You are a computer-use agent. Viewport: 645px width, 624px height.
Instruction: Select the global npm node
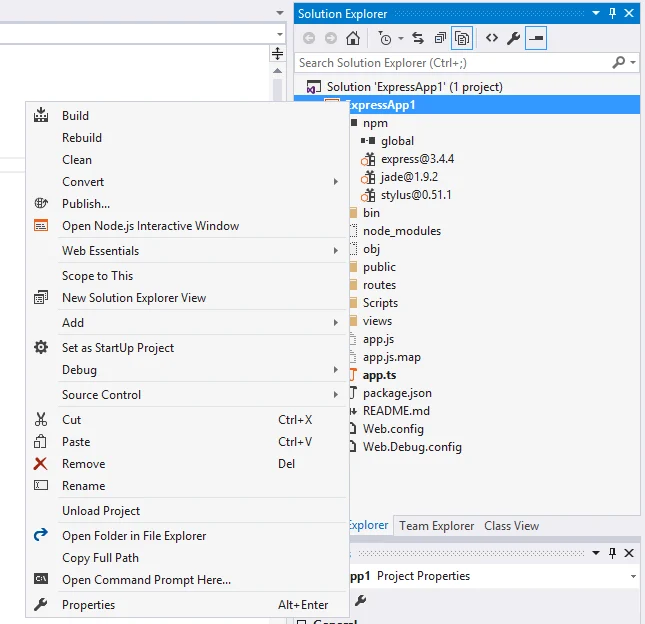pyautogui.click(x=397, y=141)
